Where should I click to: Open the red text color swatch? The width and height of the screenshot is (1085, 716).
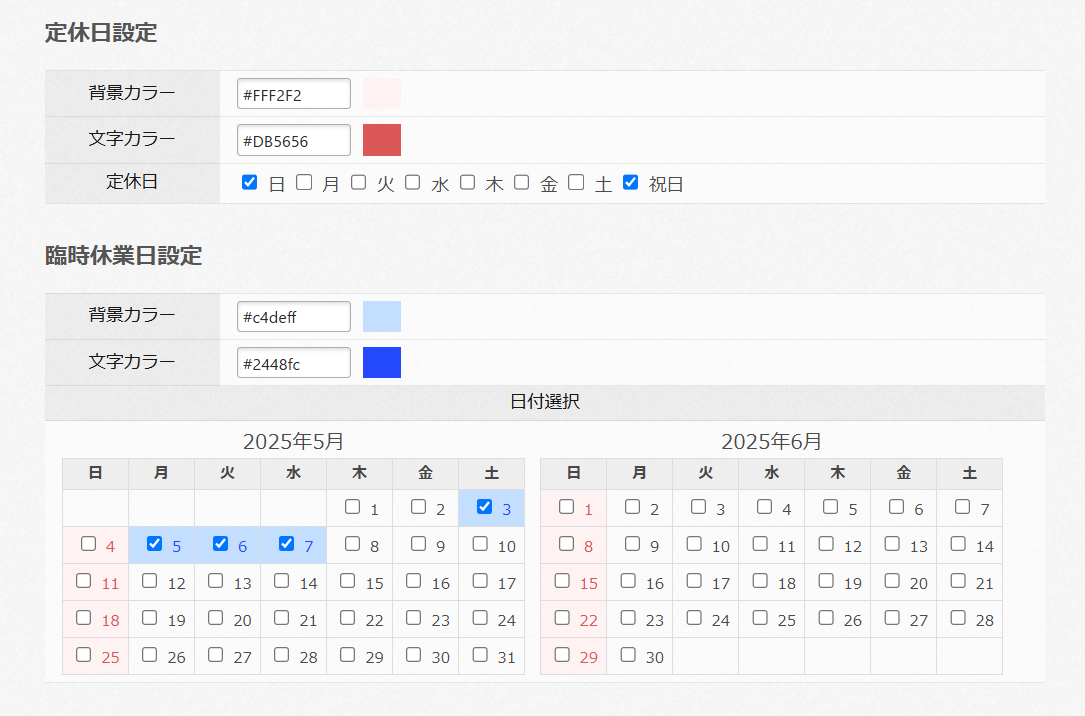tap(382, 140)
